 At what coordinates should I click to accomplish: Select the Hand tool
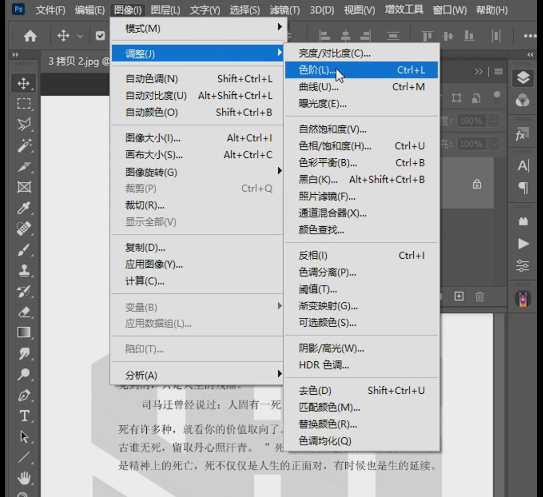tap(24, 478)
